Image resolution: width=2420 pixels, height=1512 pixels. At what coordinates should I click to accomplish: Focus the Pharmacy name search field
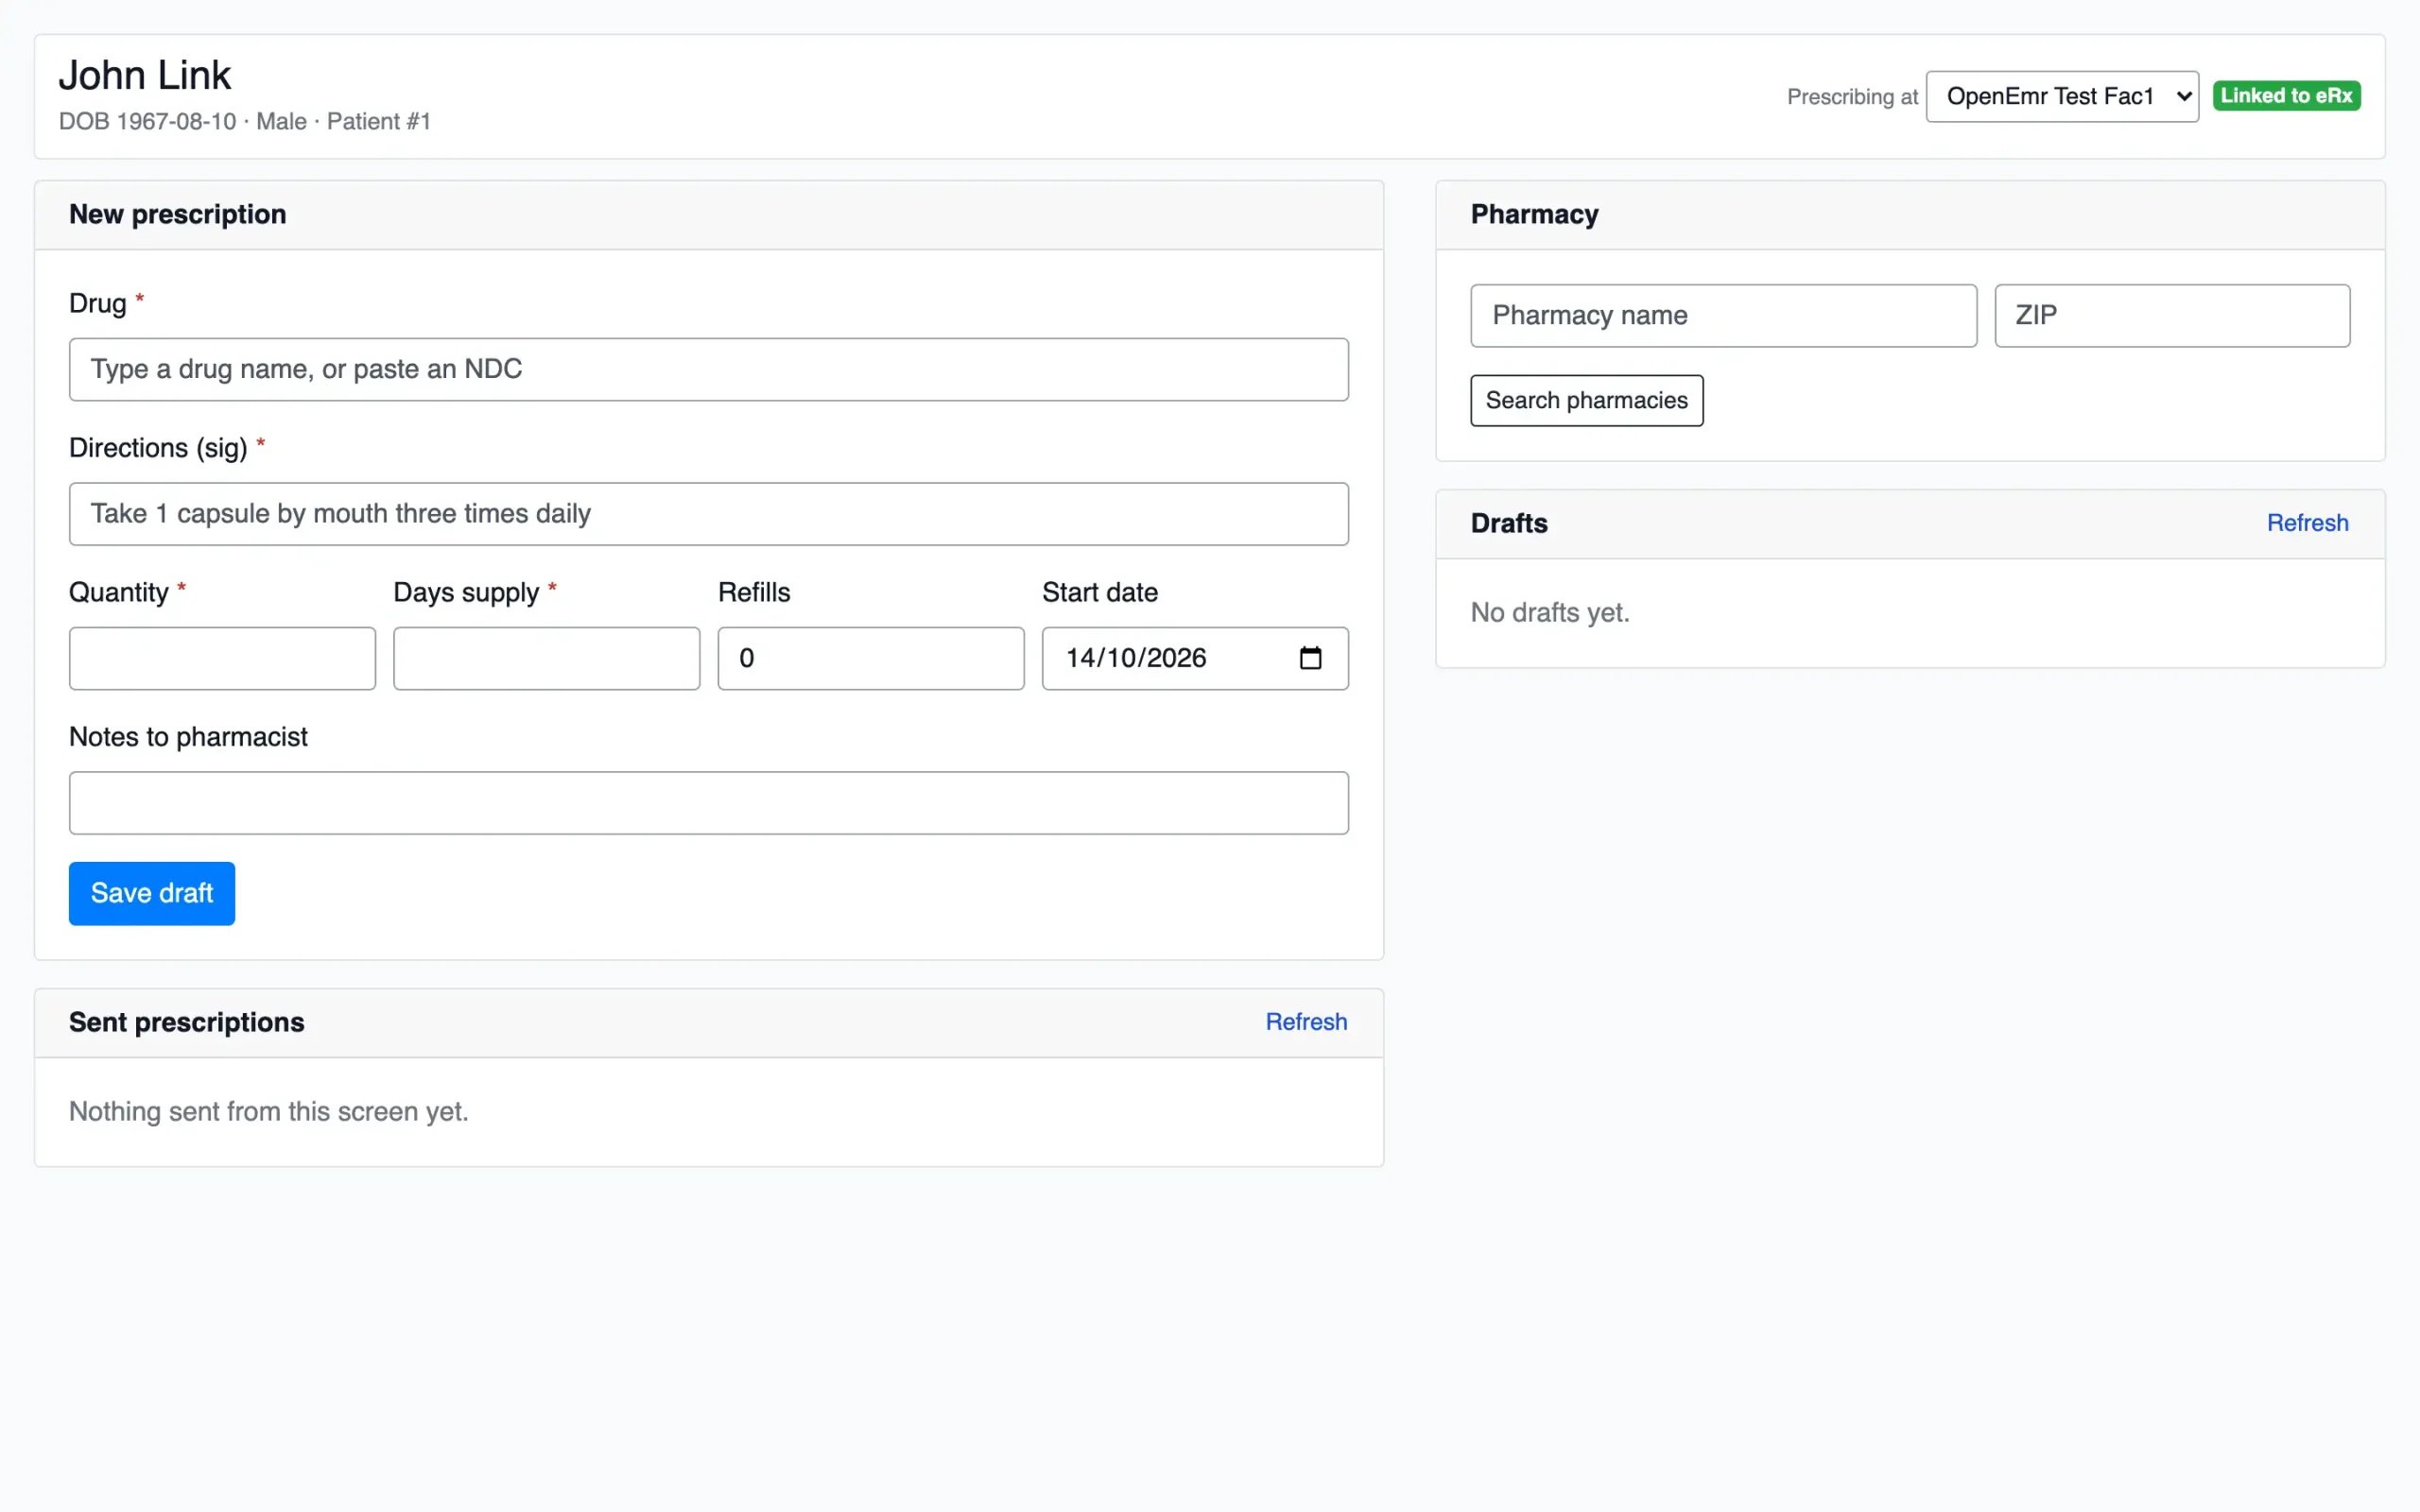1723,316
